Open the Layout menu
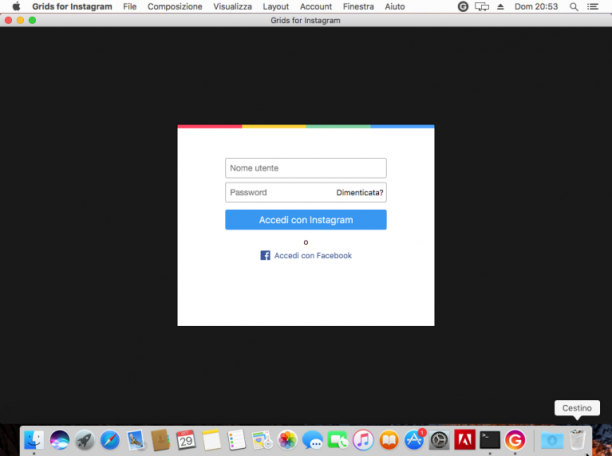Viewport: 612px width, 456px height. pyautogui.click(x=276, y=6)
